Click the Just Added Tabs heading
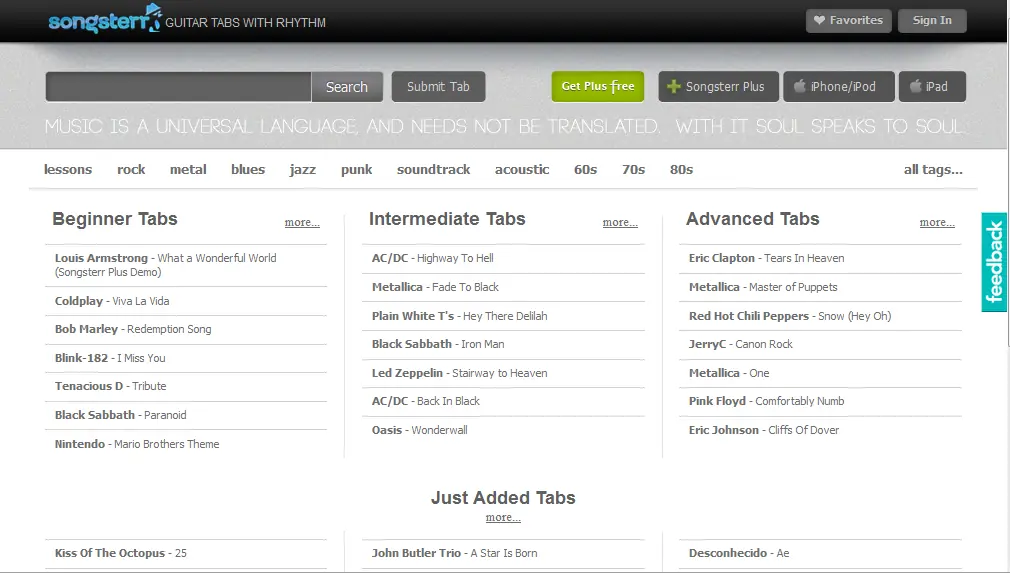Viewport: 1010px width, 573px height. (503, 498)
